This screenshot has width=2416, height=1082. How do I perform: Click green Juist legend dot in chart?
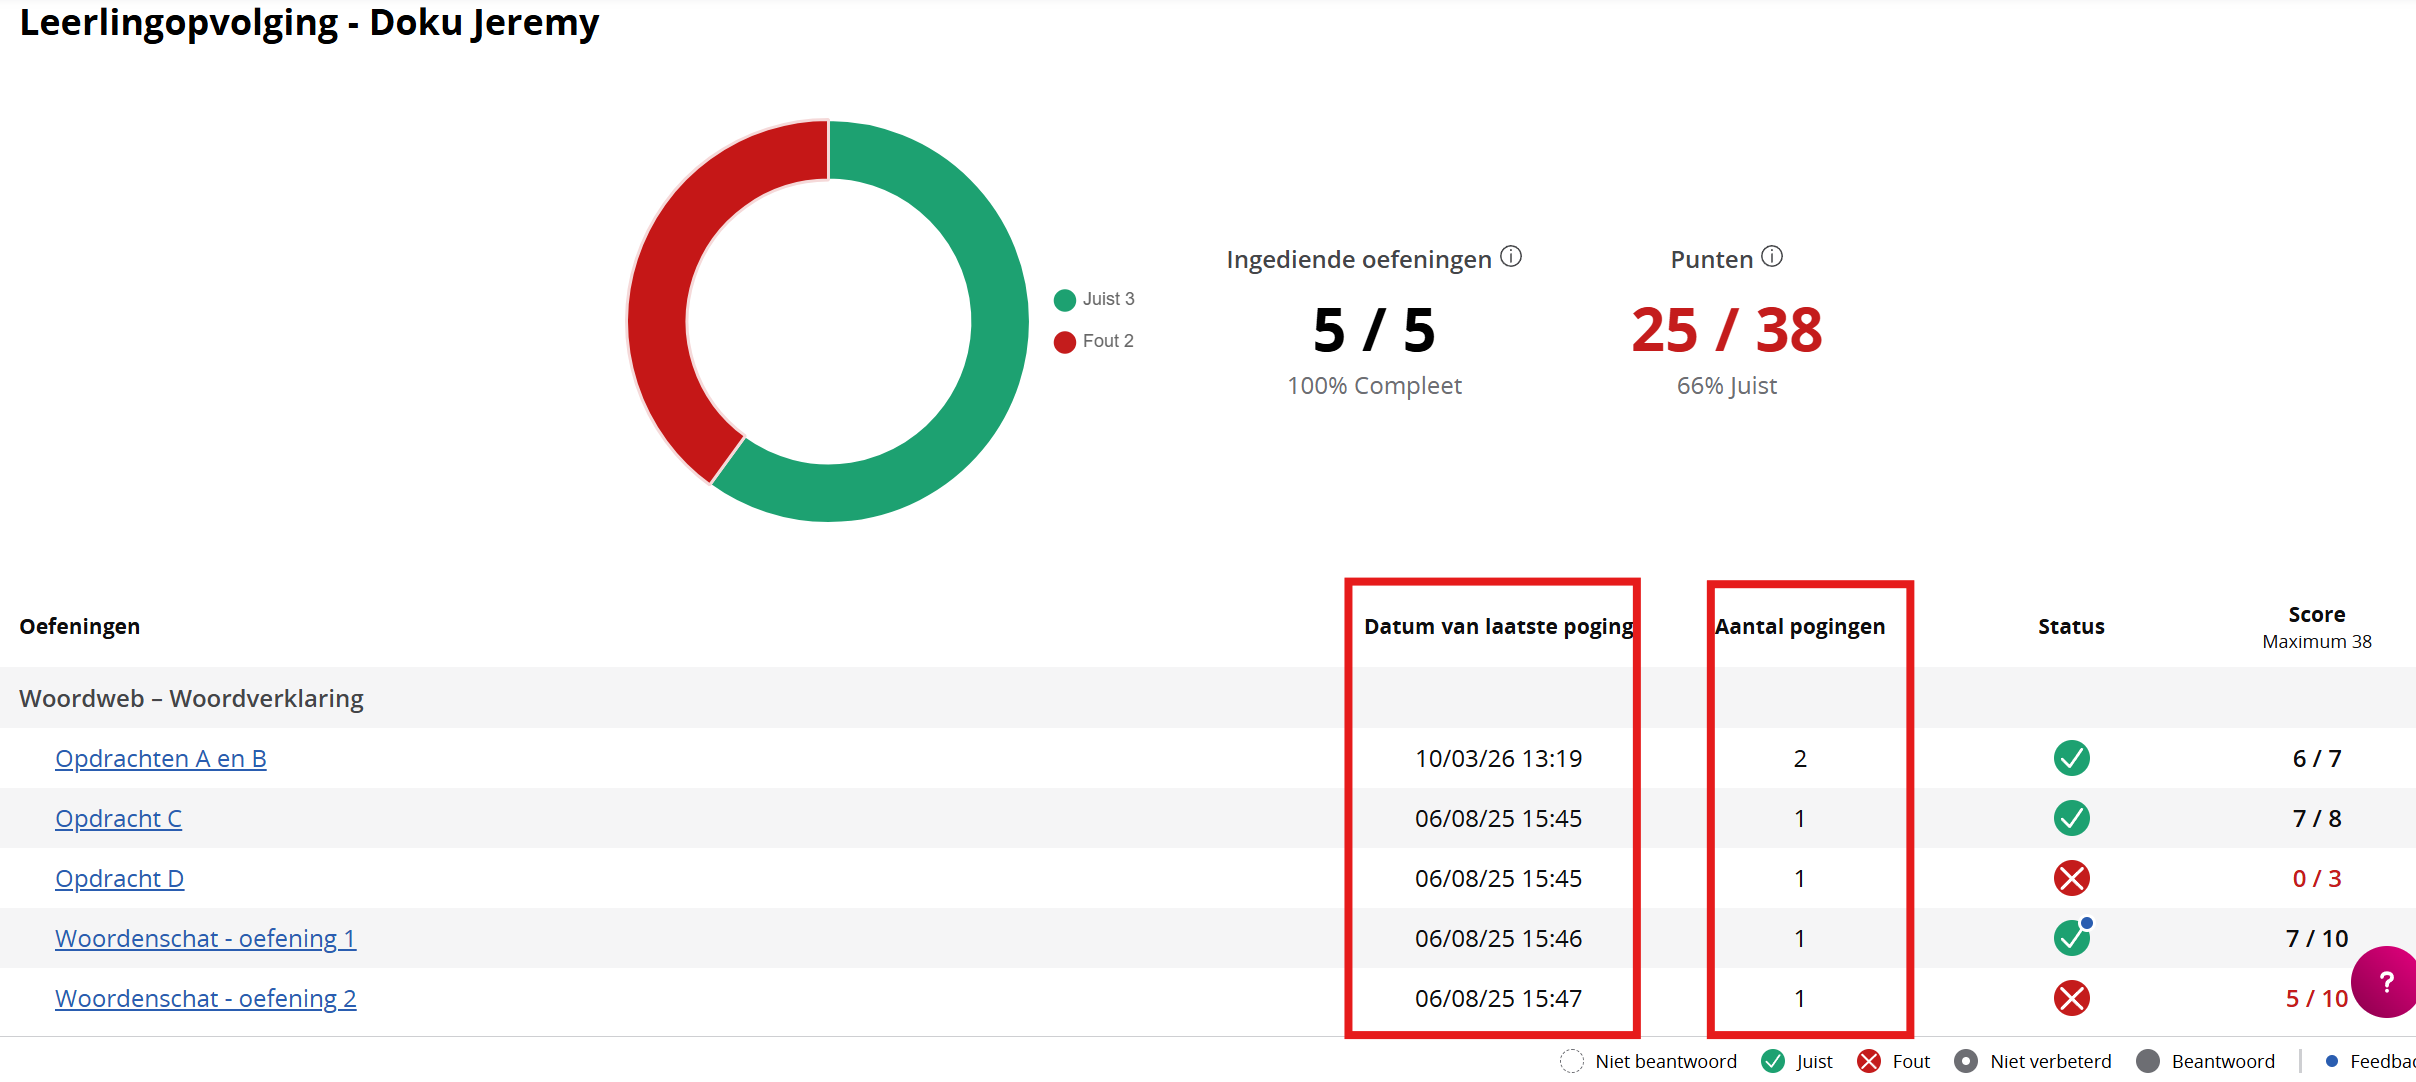pos(1065,300)
